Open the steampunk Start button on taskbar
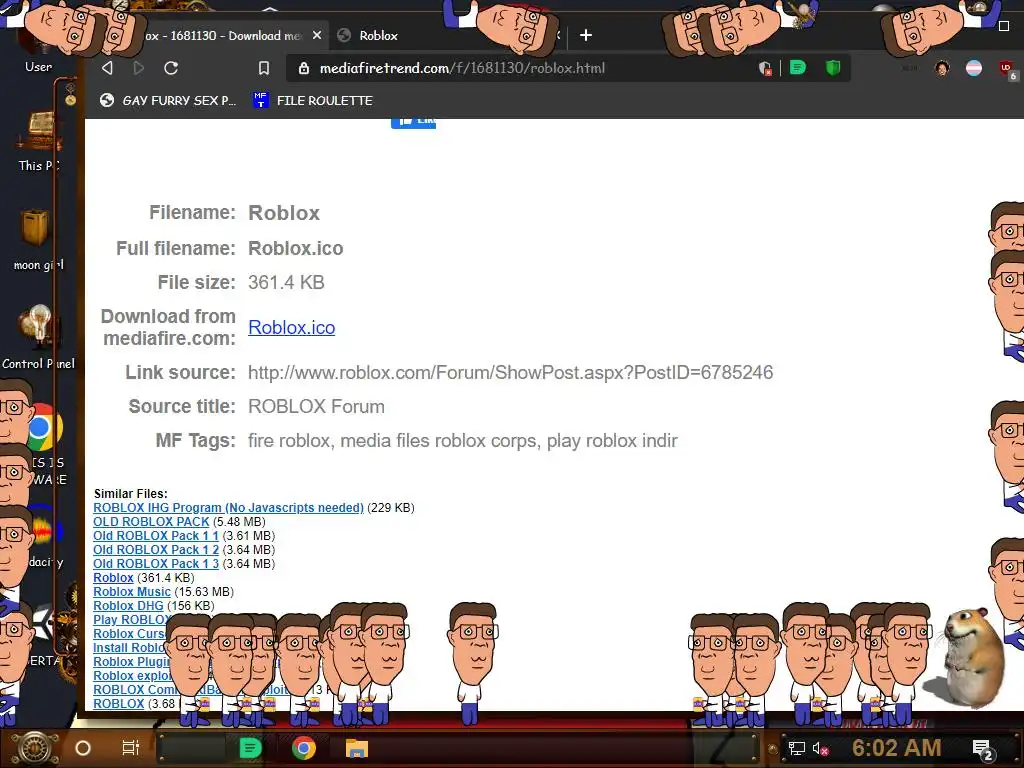The width and height of the screenshot is (1024, 768). click(x=35, y=748)
